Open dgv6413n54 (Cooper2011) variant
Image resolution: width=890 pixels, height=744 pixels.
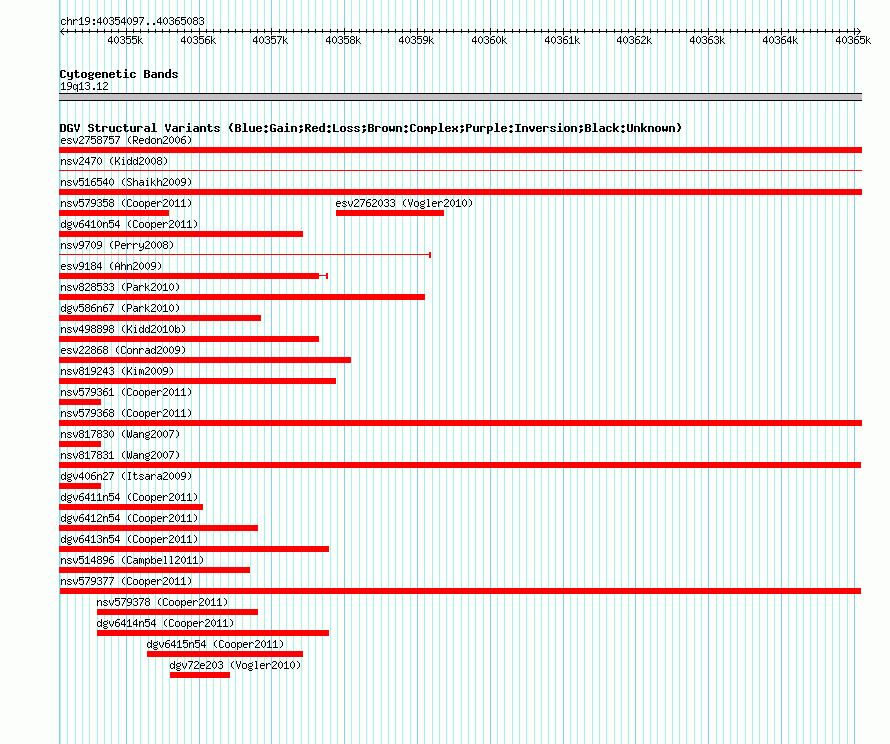coord(129,539)
